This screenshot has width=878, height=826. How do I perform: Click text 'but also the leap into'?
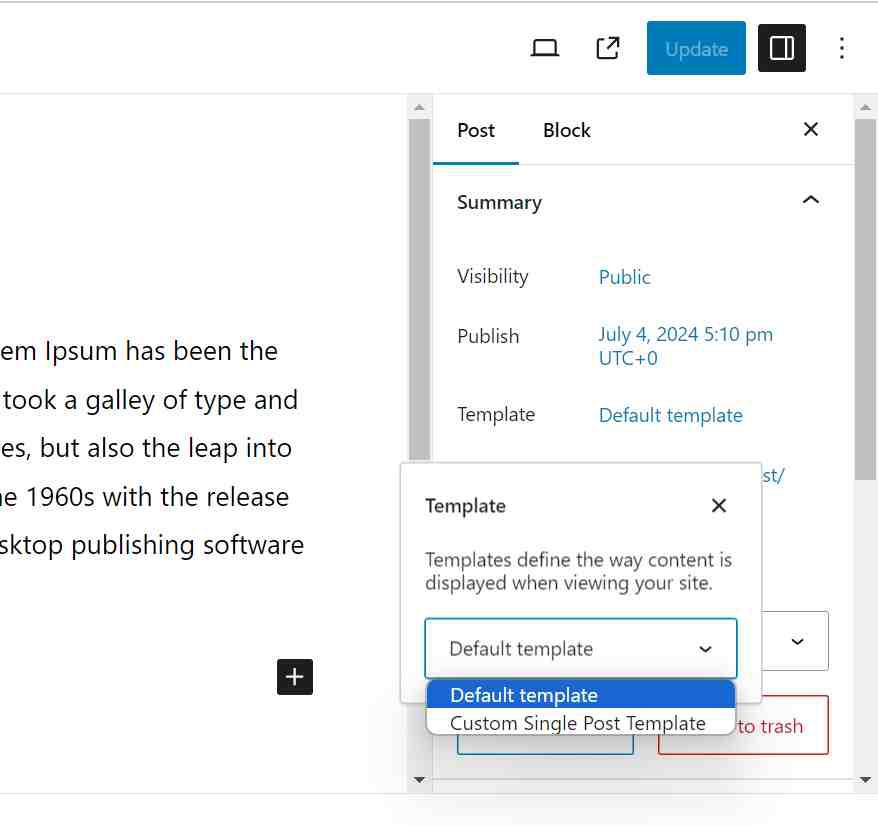166,448
